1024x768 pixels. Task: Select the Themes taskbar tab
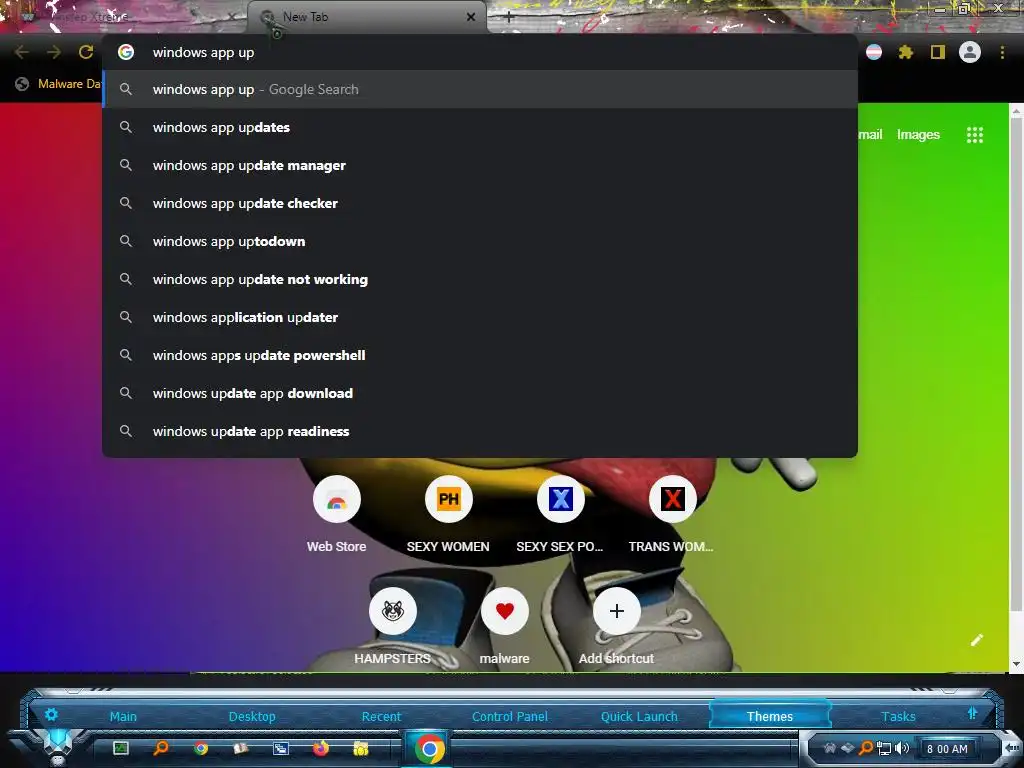pyautogui.click(x=770, y=716)
